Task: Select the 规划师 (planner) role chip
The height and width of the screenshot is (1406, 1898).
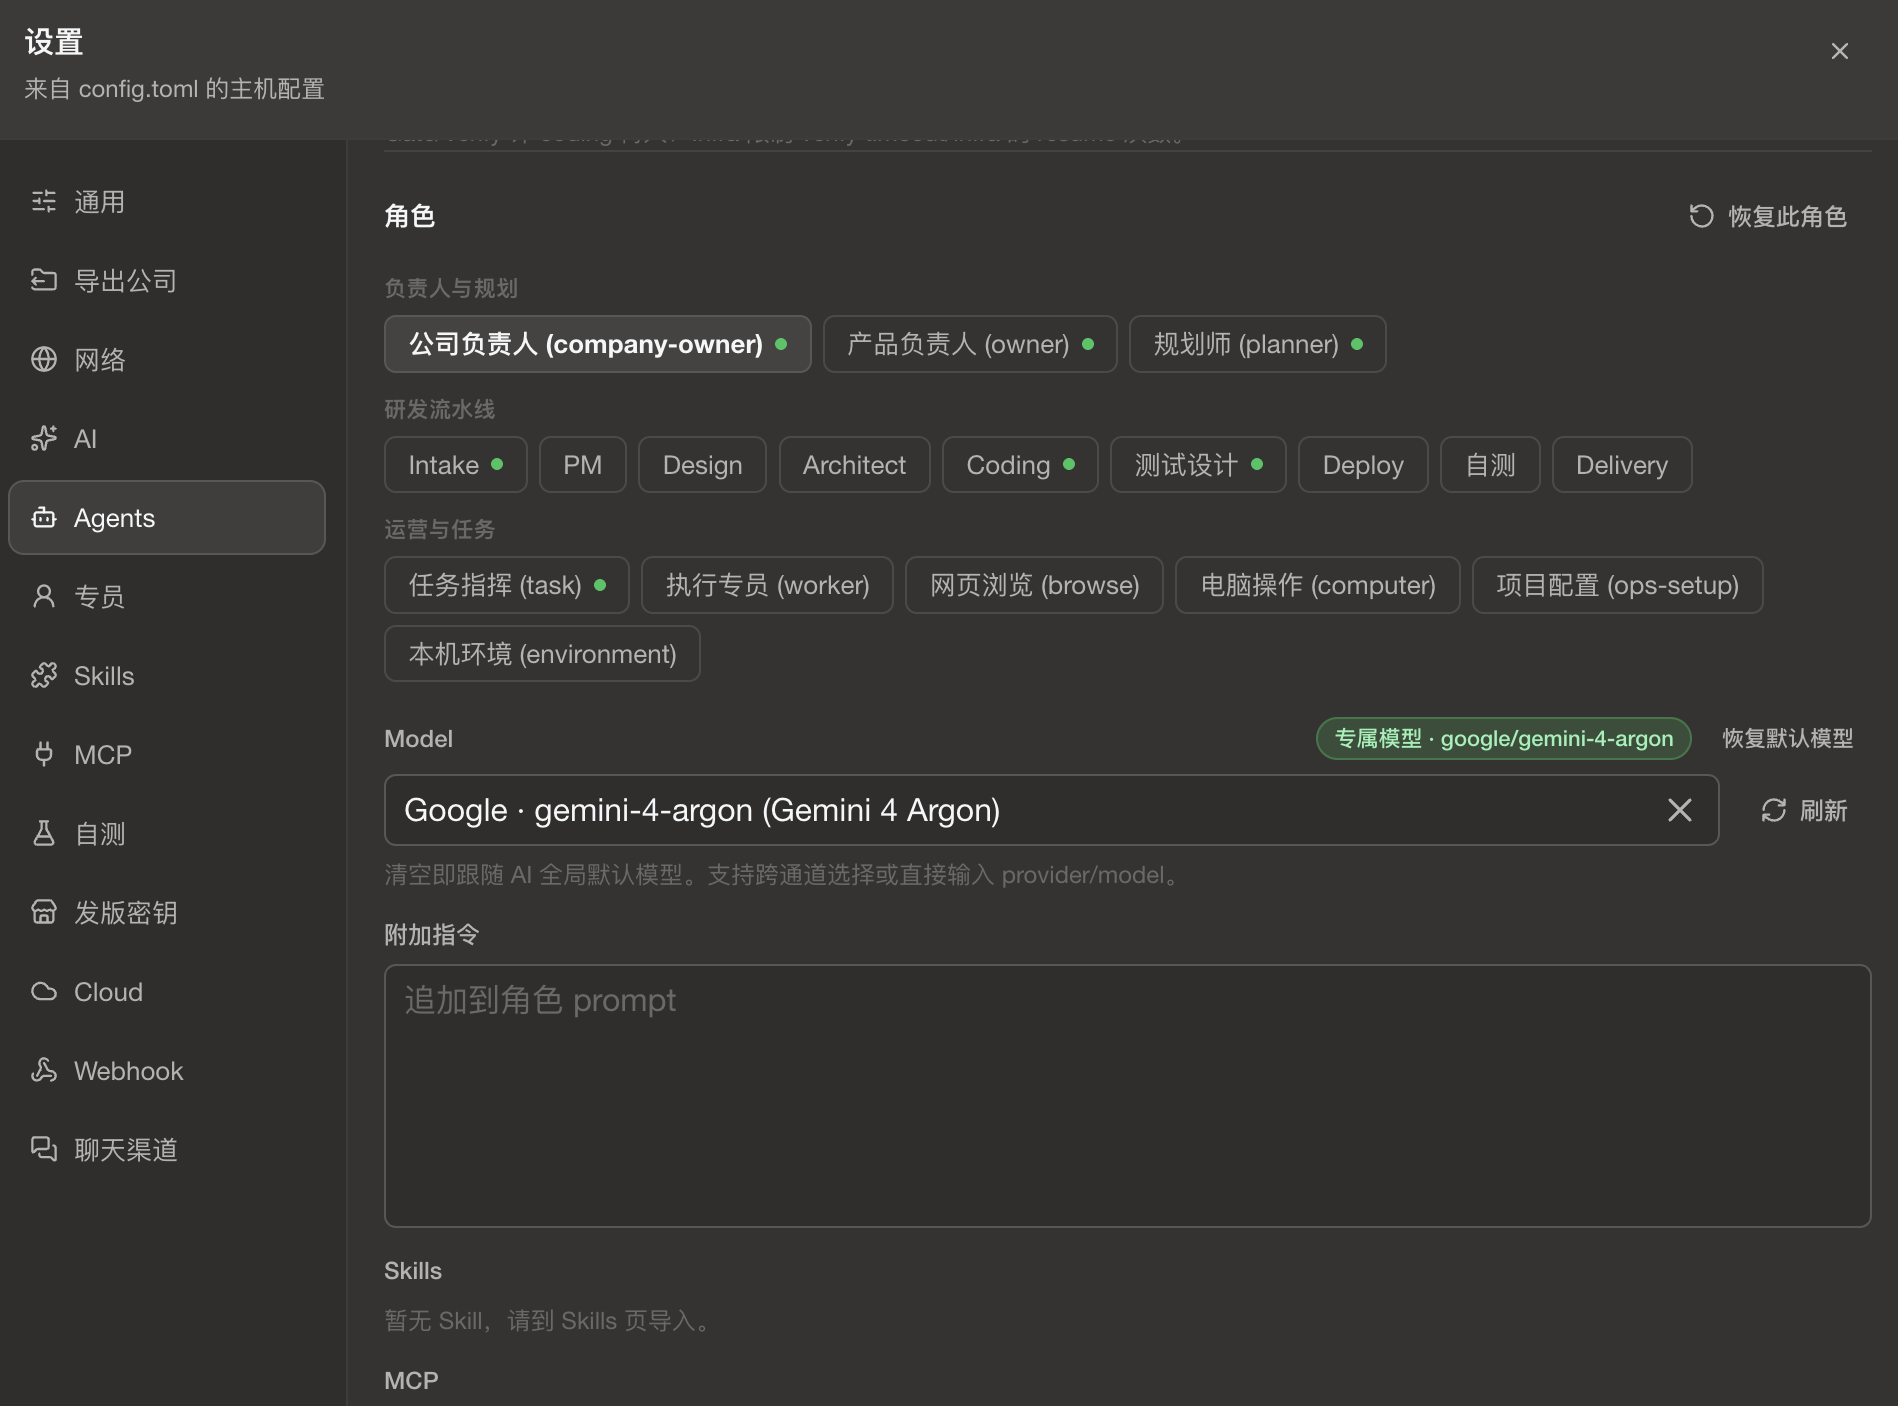Action: 1257,344
